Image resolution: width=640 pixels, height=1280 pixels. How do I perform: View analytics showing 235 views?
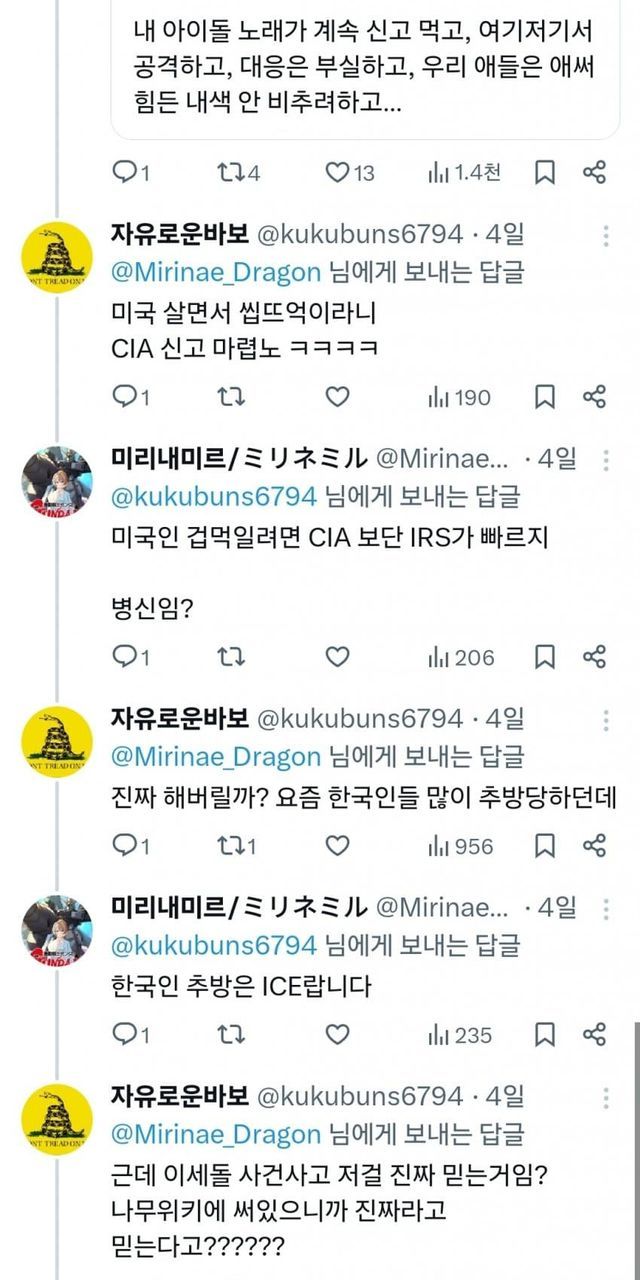[460, 1034]
